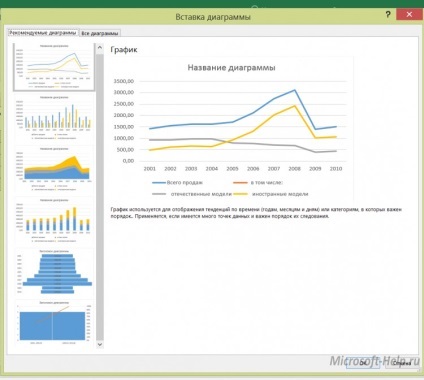Click the thumbnail list scroll-down arrow
This screenshot has height=380, width=424.
[x=100, y=344]
